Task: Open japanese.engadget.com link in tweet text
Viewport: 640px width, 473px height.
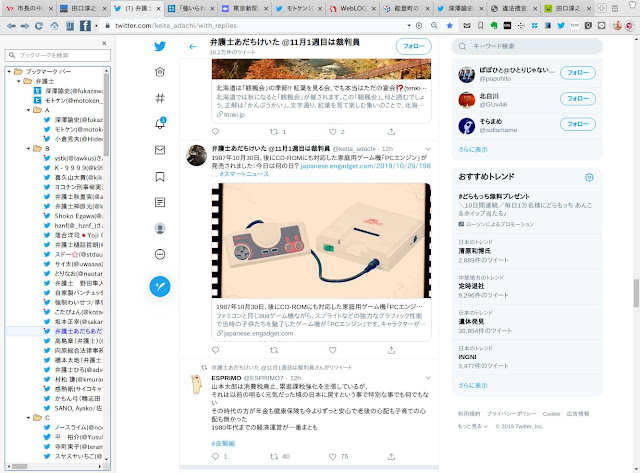Action: pos(365,166)
